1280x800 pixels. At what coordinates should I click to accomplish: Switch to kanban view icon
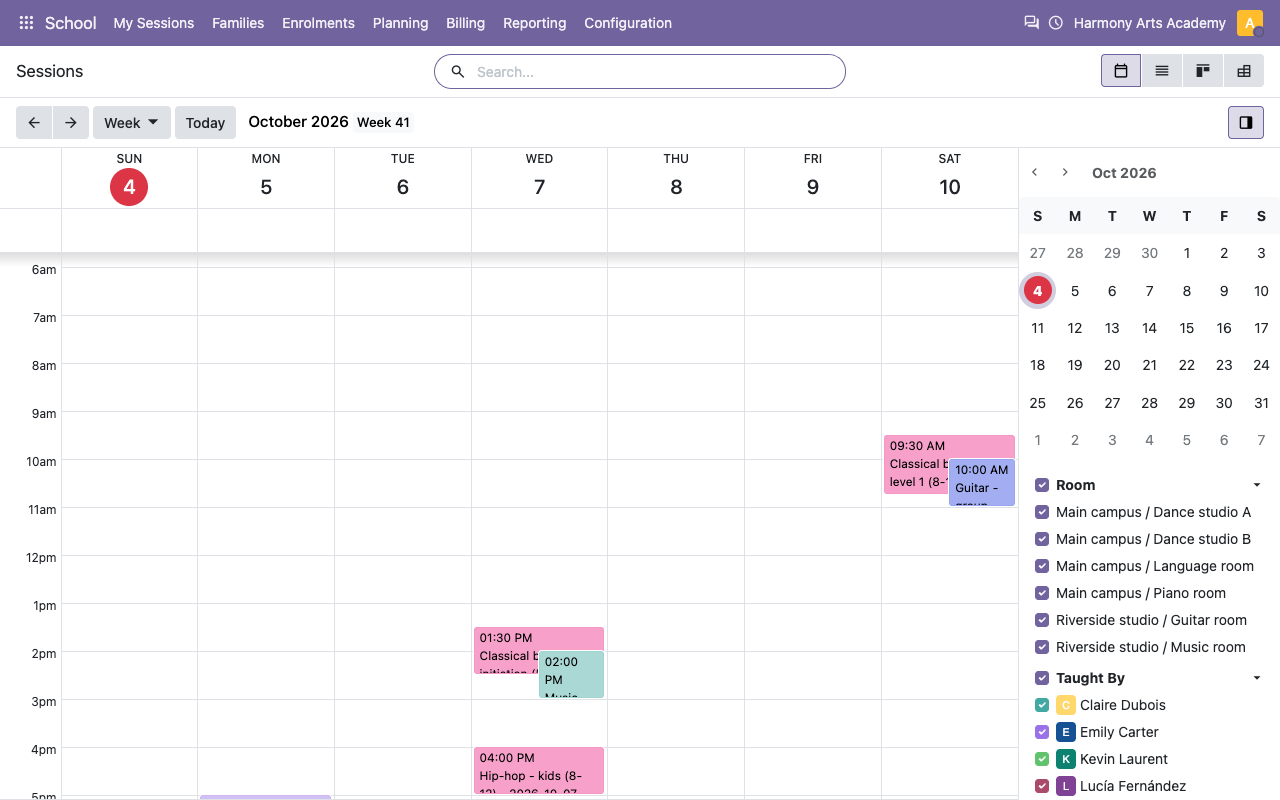(x=1203, y=71)
